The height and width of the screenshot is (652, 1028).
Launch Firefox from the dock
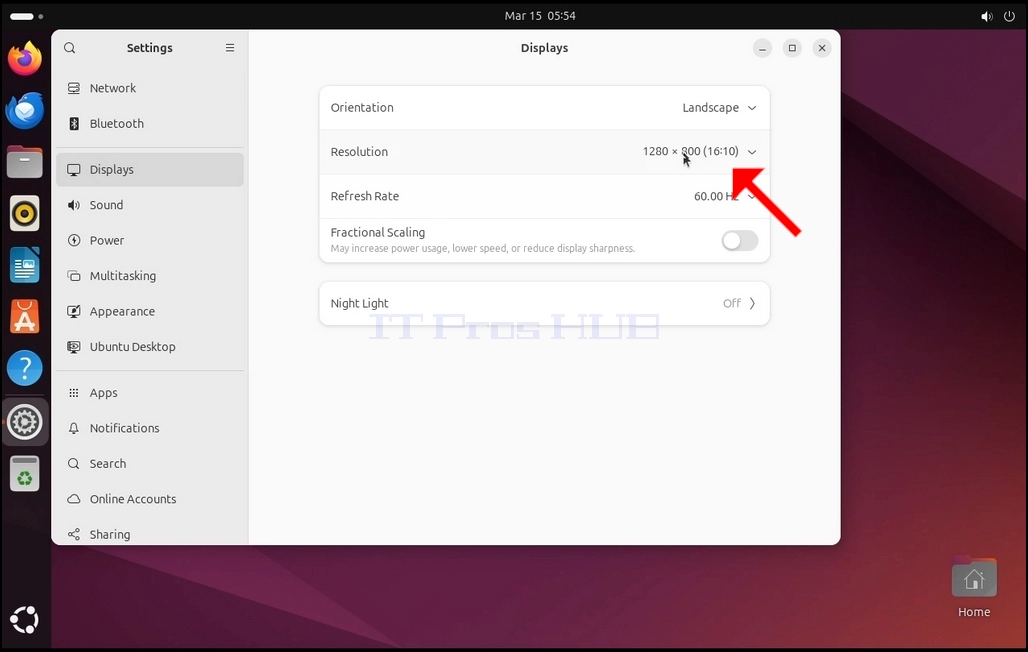pyautogui.click(x=25, y=58)
